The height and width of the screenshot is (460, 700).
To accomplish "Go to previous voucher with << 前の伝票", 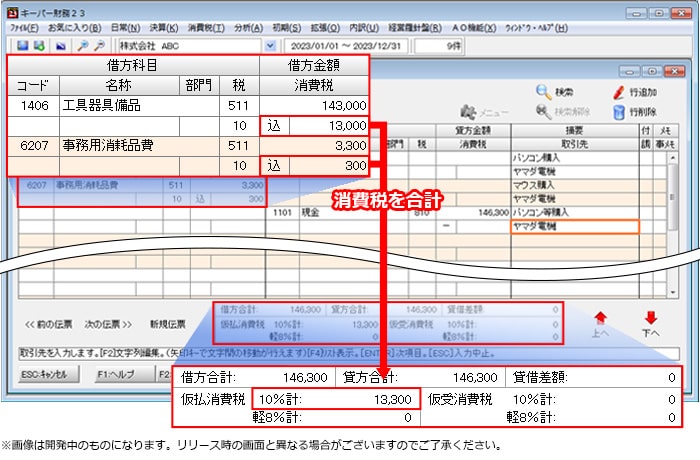I will [48, 324].
